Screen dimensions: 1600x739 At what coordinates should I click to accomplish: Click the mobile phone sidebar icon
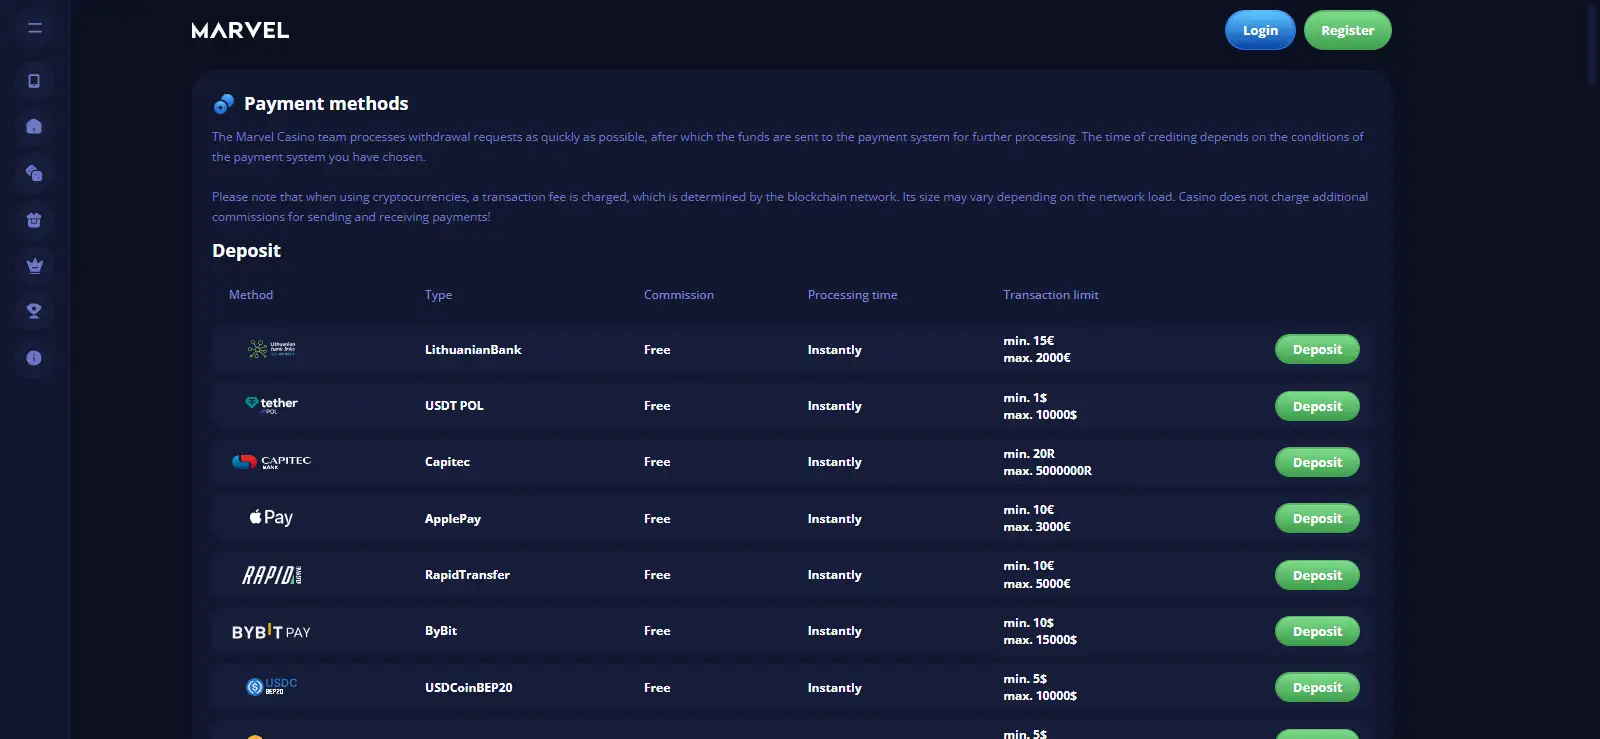pyautogui.click(x=34, y=81)
